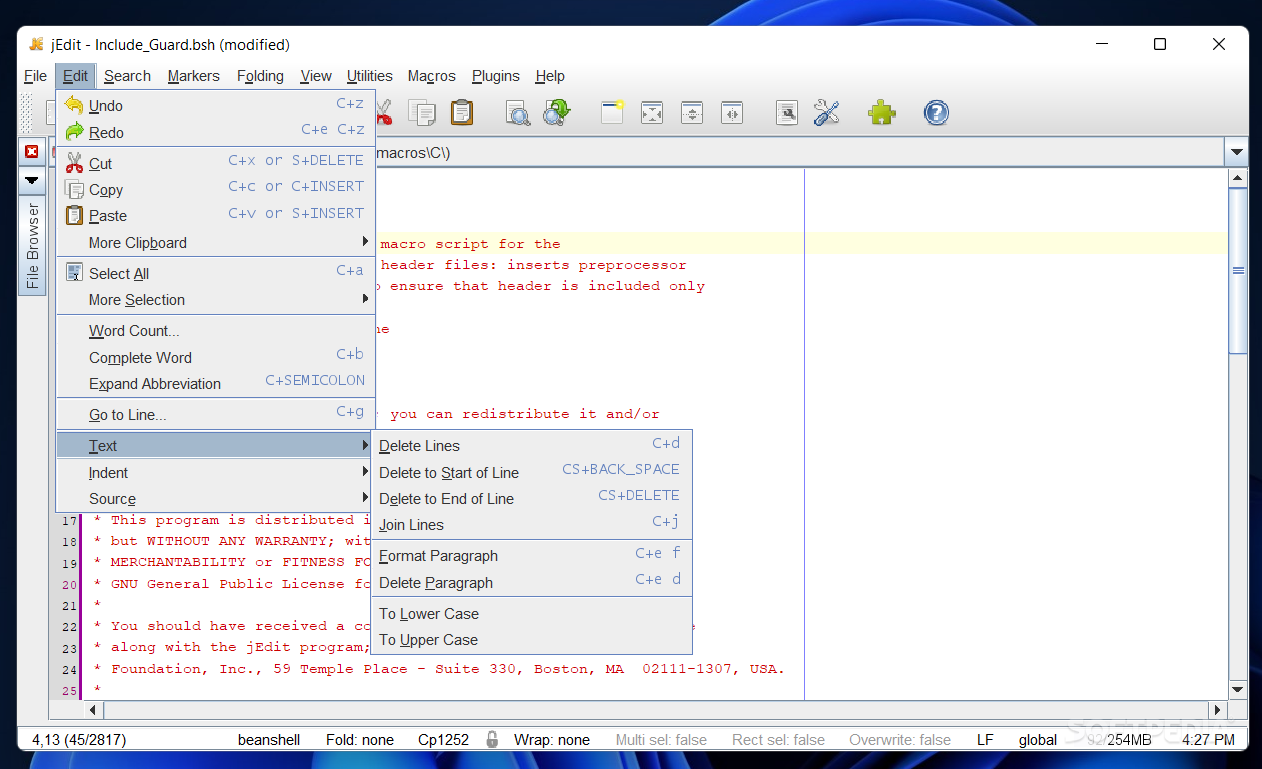Screen dimensions: 1262x769
Task: Open Plugin Manager green puzzle icon
Action: (x=881, y=112)
